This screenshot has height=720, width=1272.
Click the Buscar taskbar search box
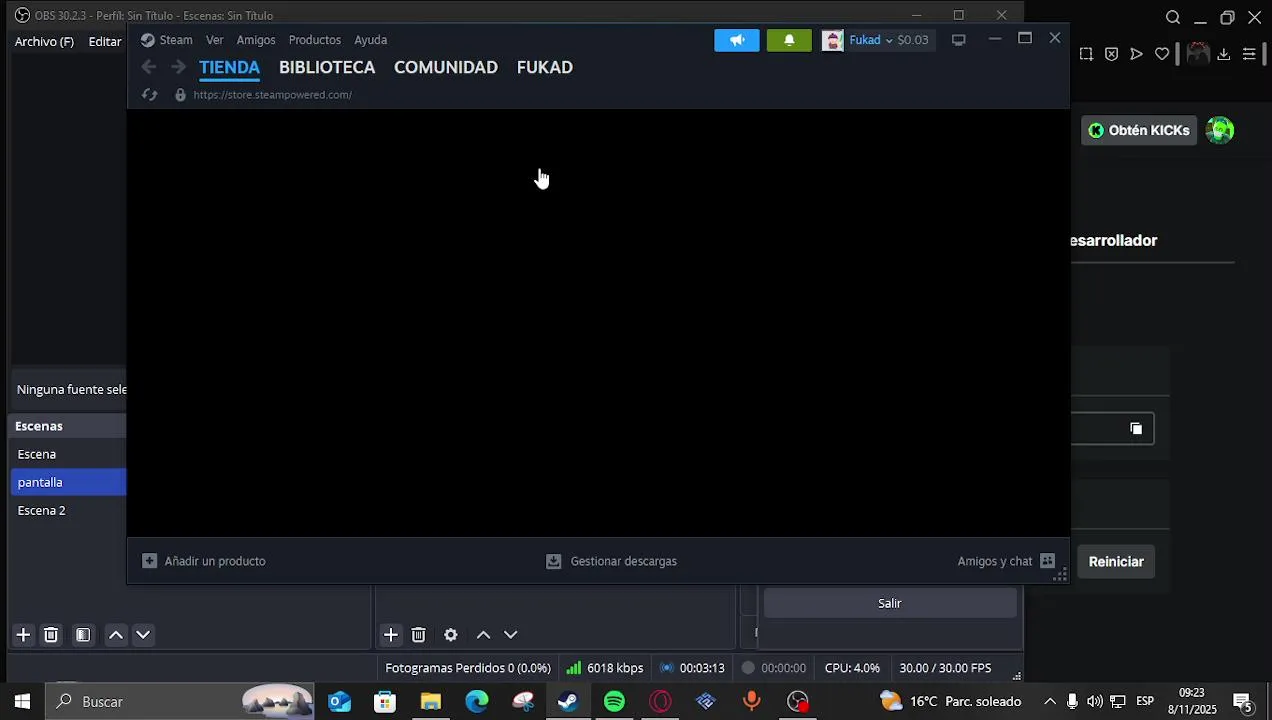180,702
